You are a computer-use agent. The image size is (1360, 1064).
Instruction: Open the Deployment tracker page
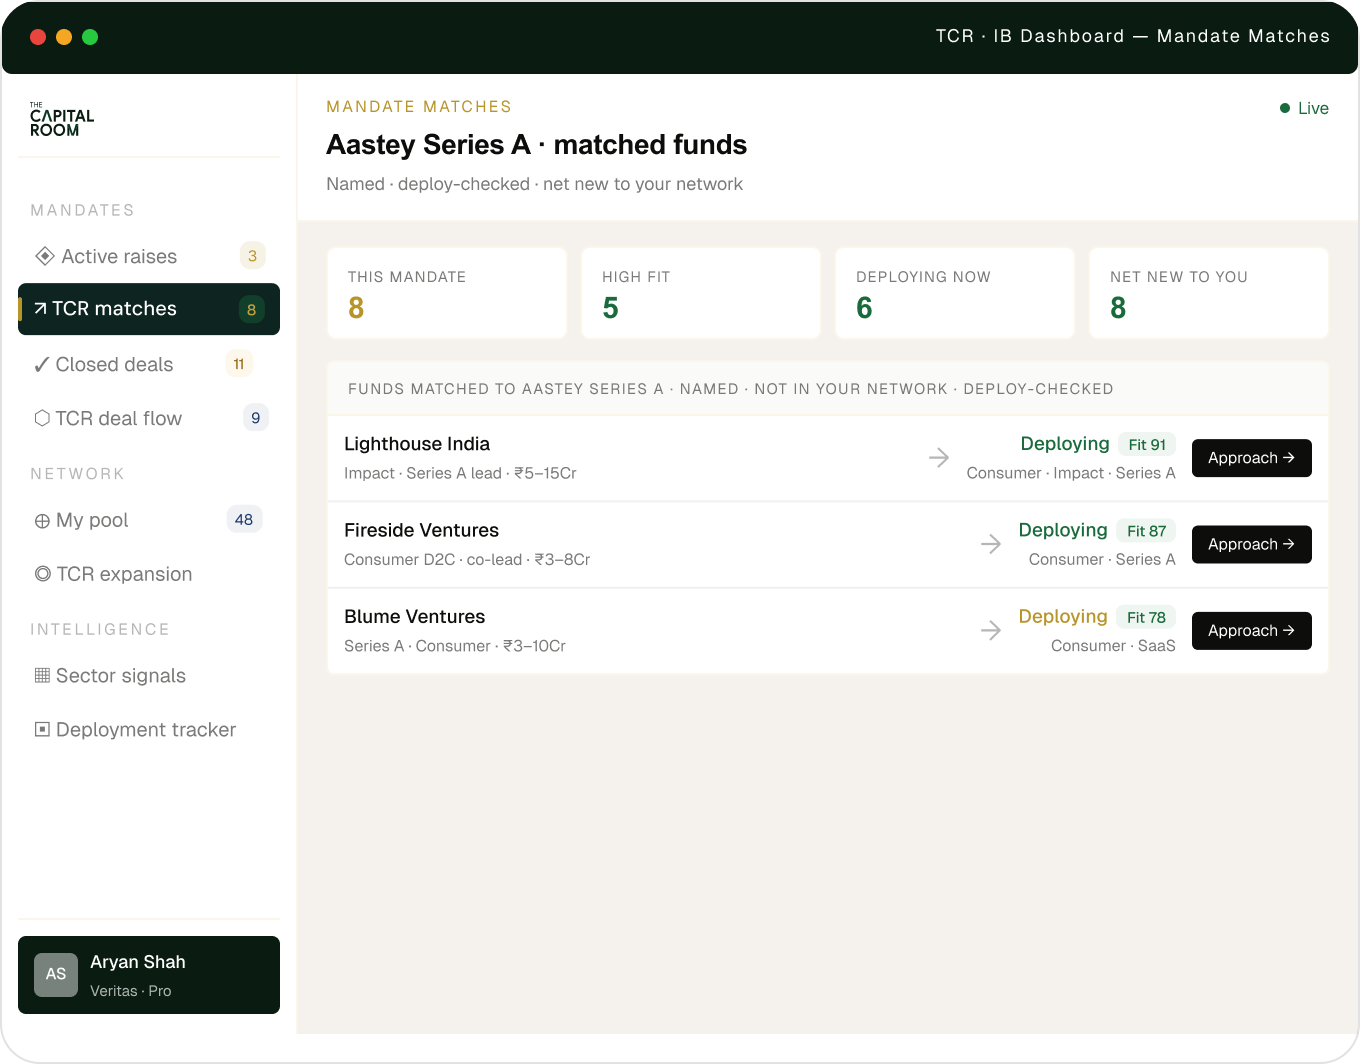click(x=149, y=730)
